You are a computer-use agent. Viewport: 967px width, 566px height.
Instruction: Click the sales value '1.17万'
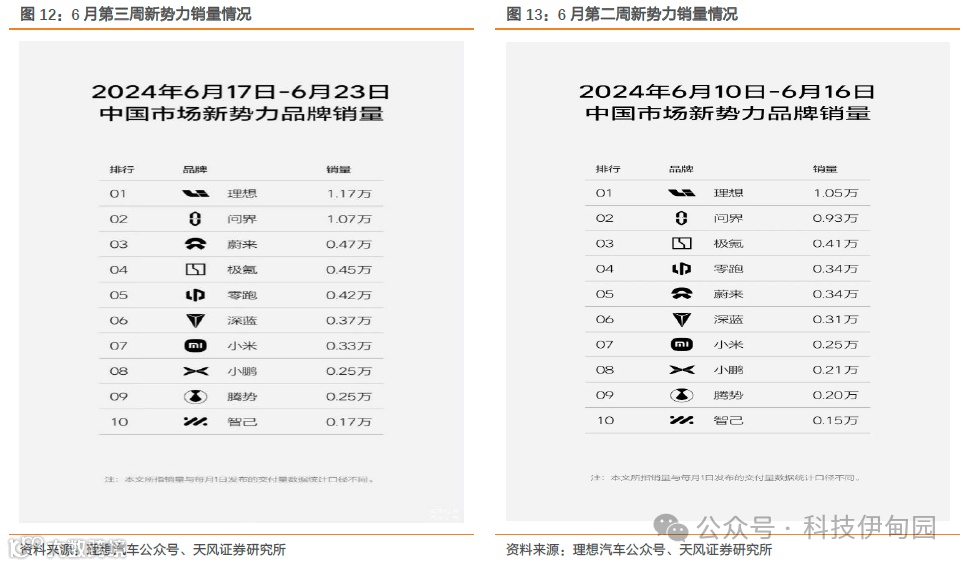[x=349, y=194]
